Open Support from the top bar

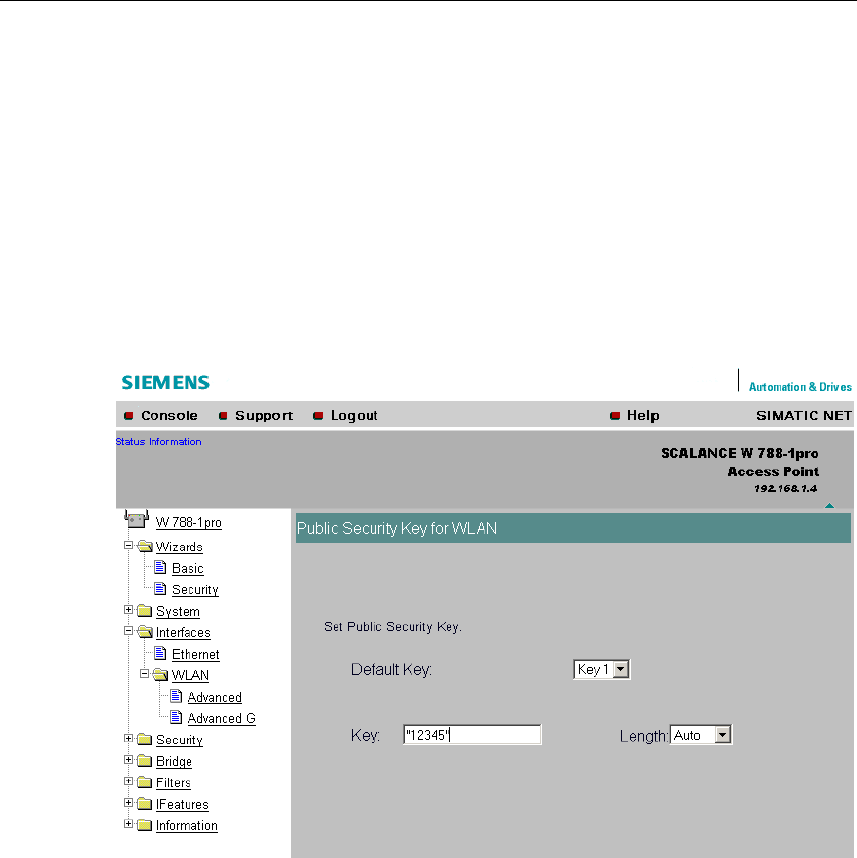[x=264, y=415]
